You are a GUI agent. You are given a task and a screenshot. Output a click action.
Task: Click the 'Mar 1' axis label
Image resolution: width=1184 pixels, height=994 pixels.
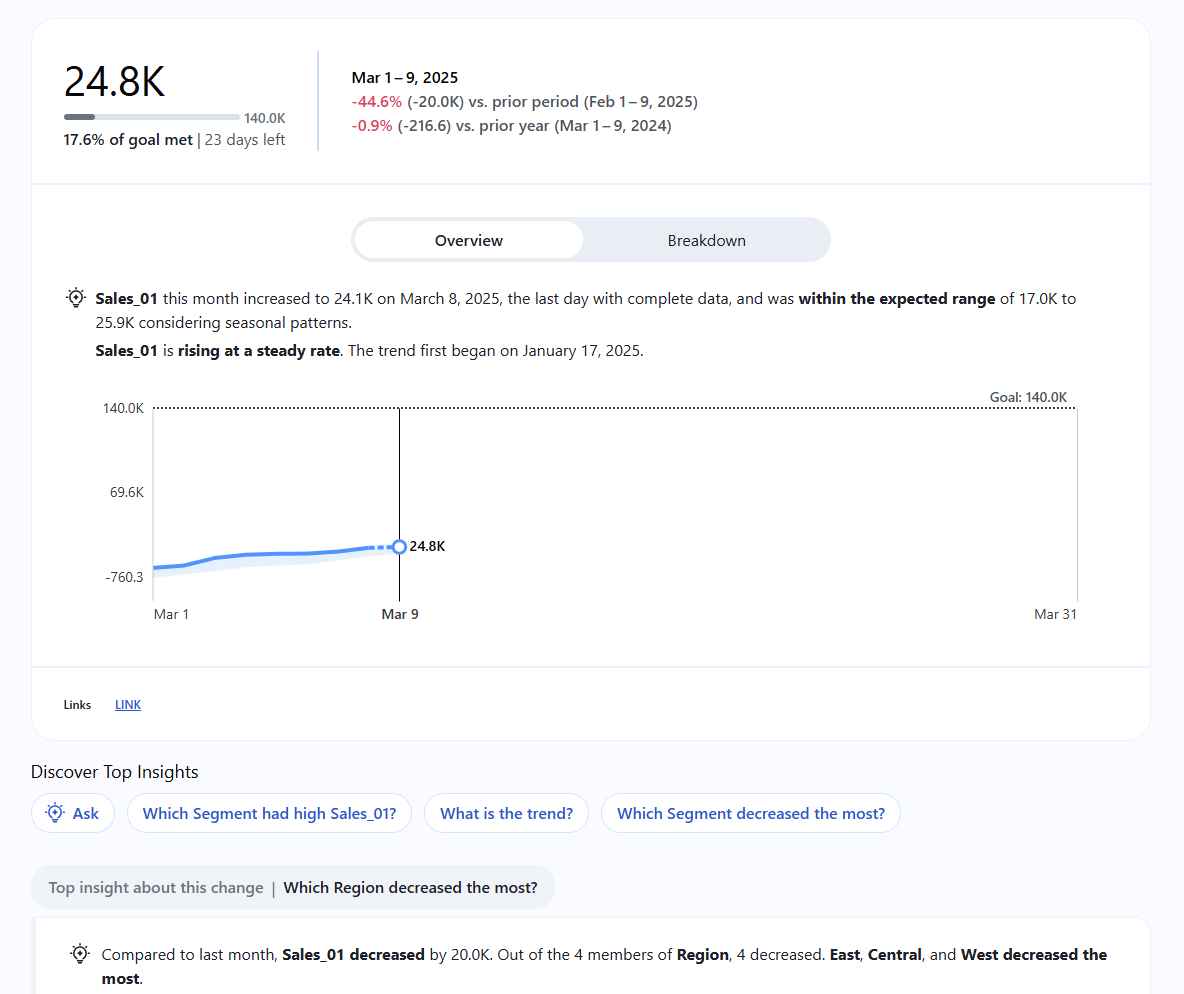[x=171, y=614]
